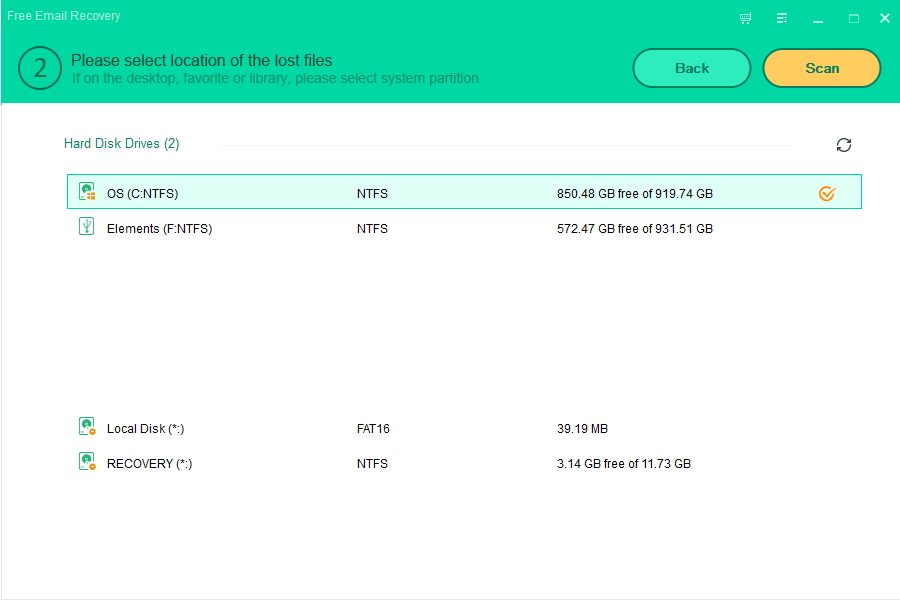Click the step 2 circle indicator
This screenshot has height=600, width=900.
coord(40,68)
